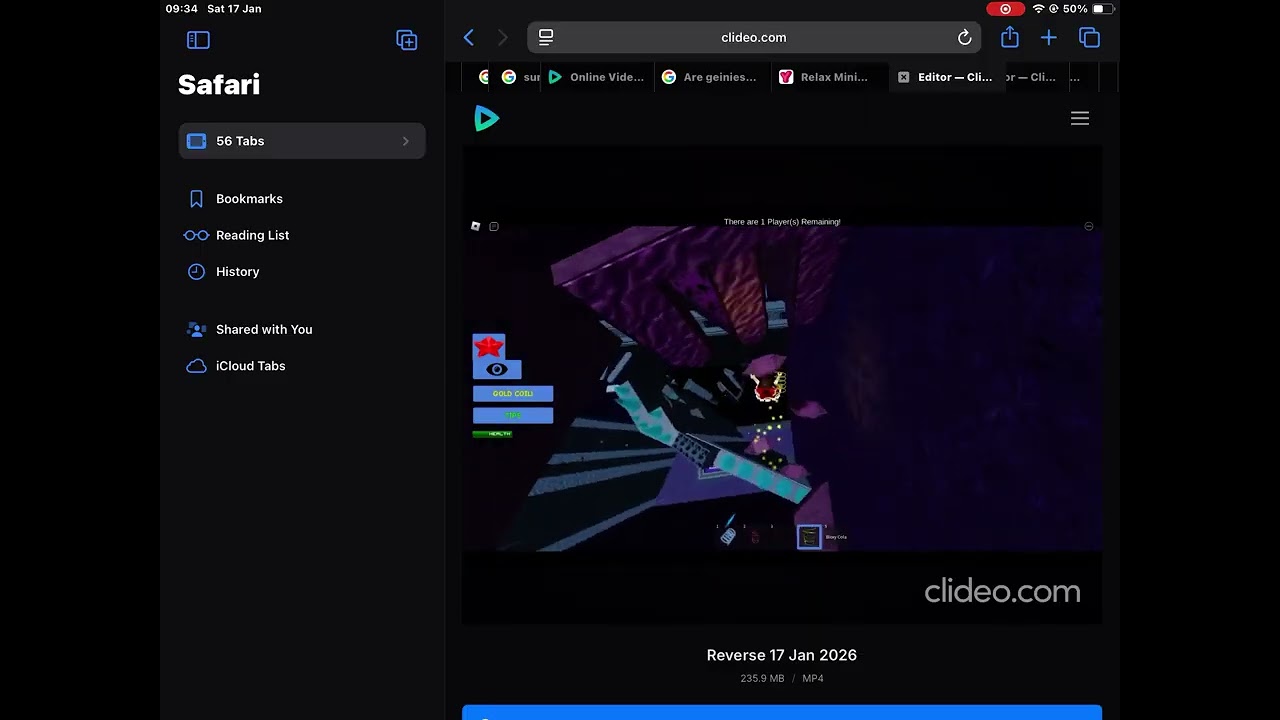
Task: Click the History clock icon
Action: [x=196, y=272]
